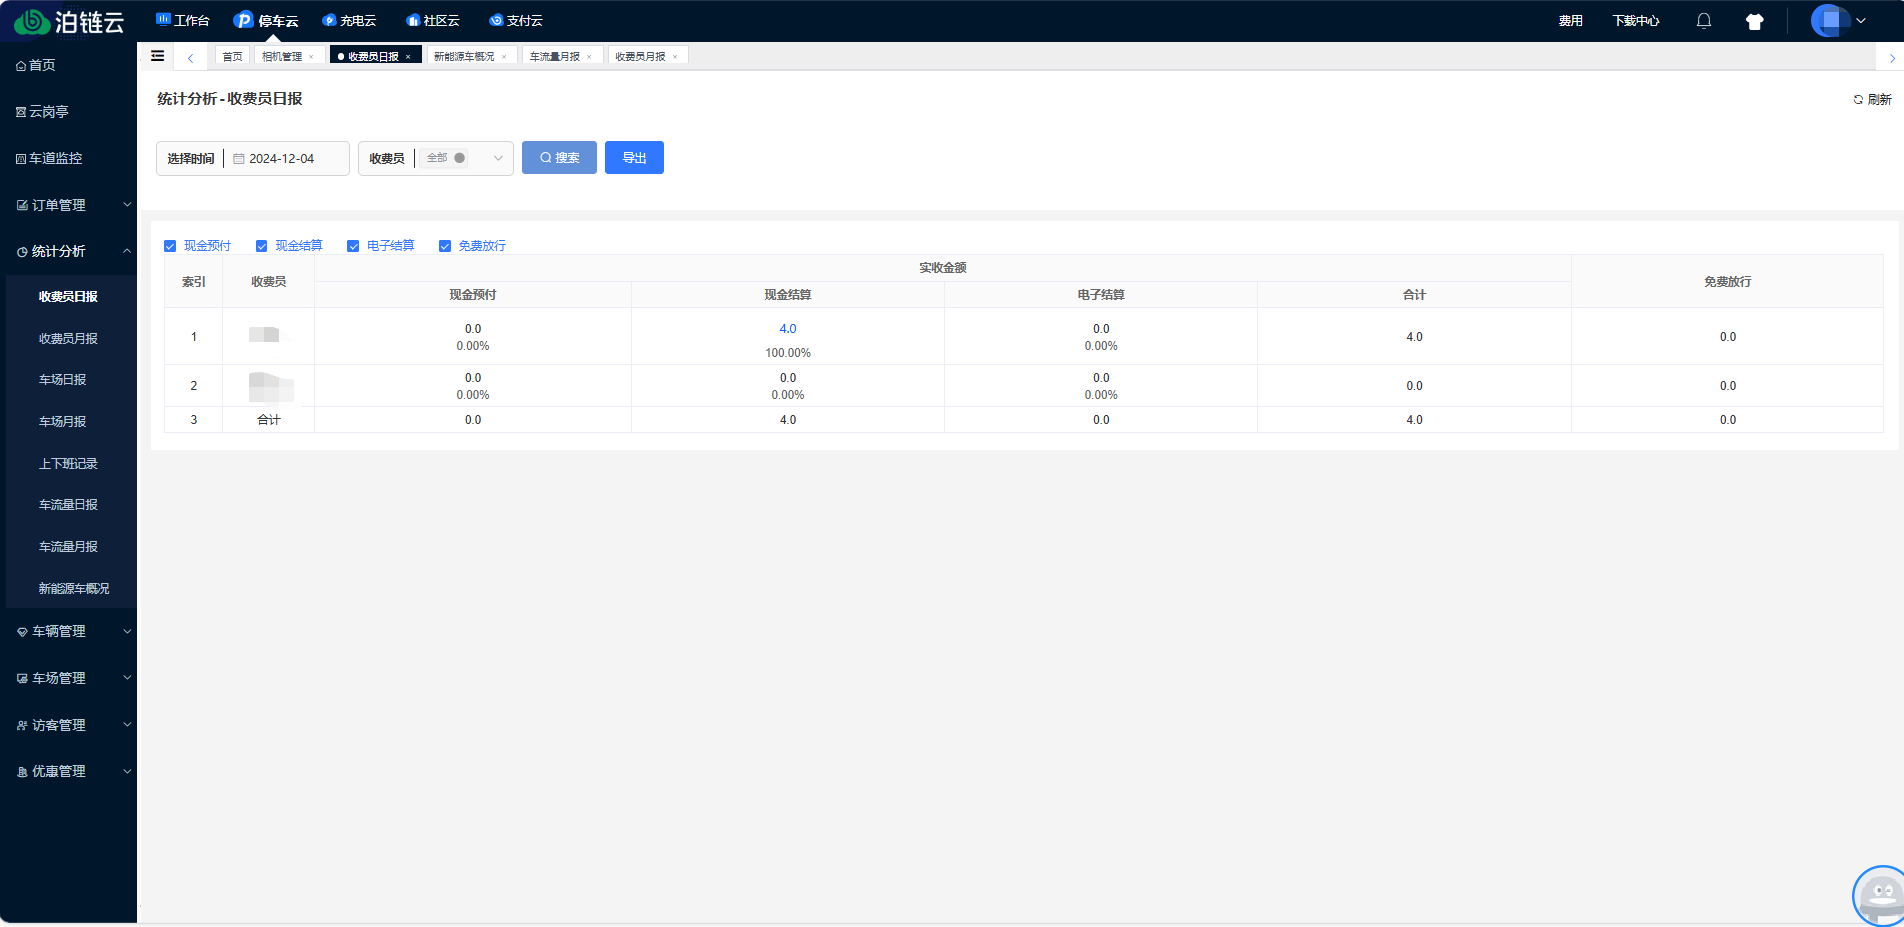Open the calendar icon in date field
This screenshot has height=927, width=1904.
(239, 159)
